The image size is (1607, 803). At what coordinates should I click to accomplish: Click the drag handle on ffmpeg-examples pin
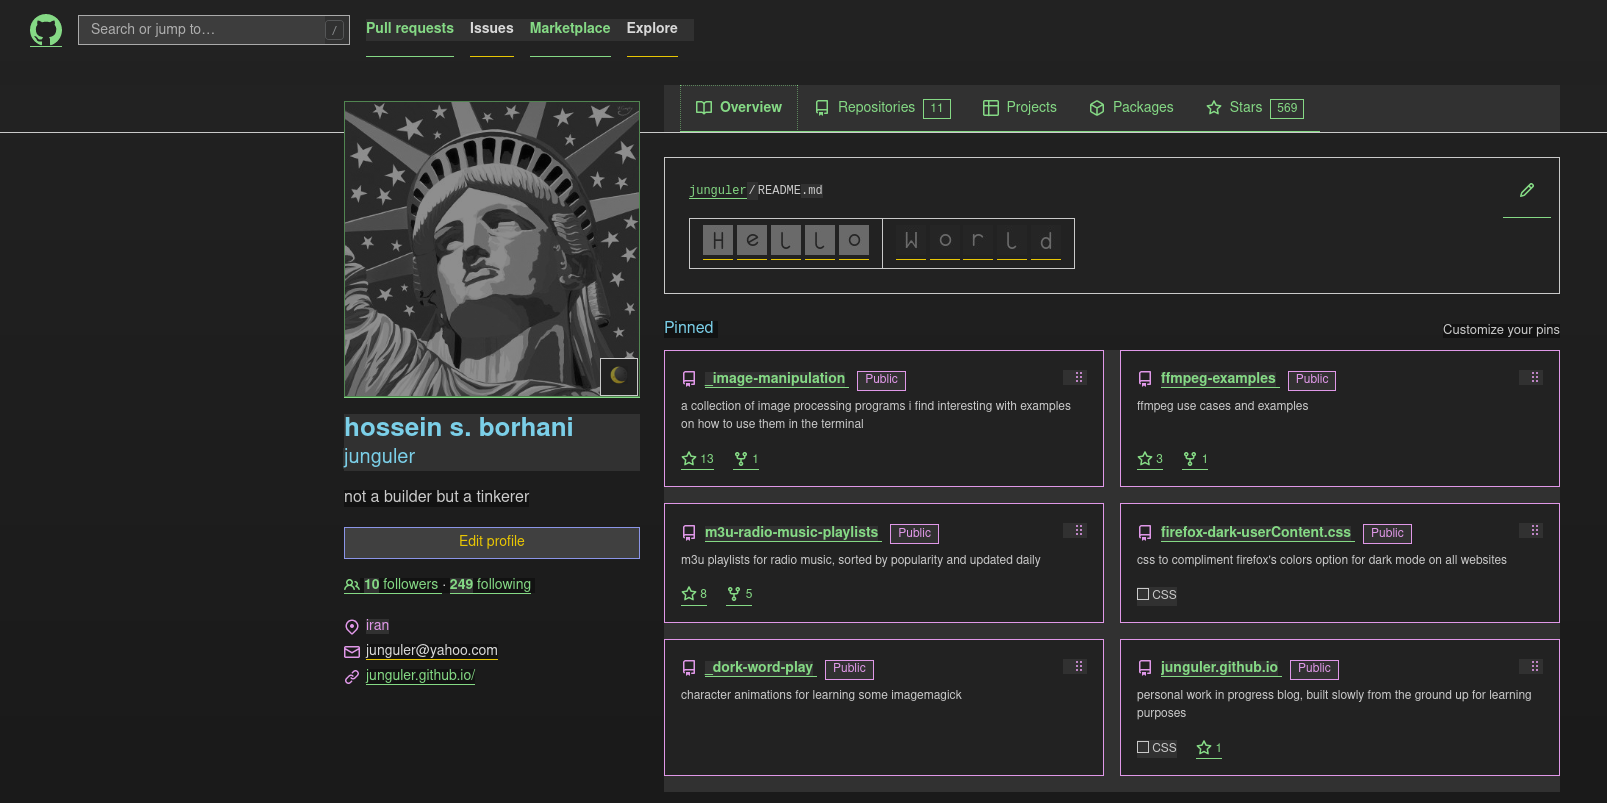[1534, 378]
